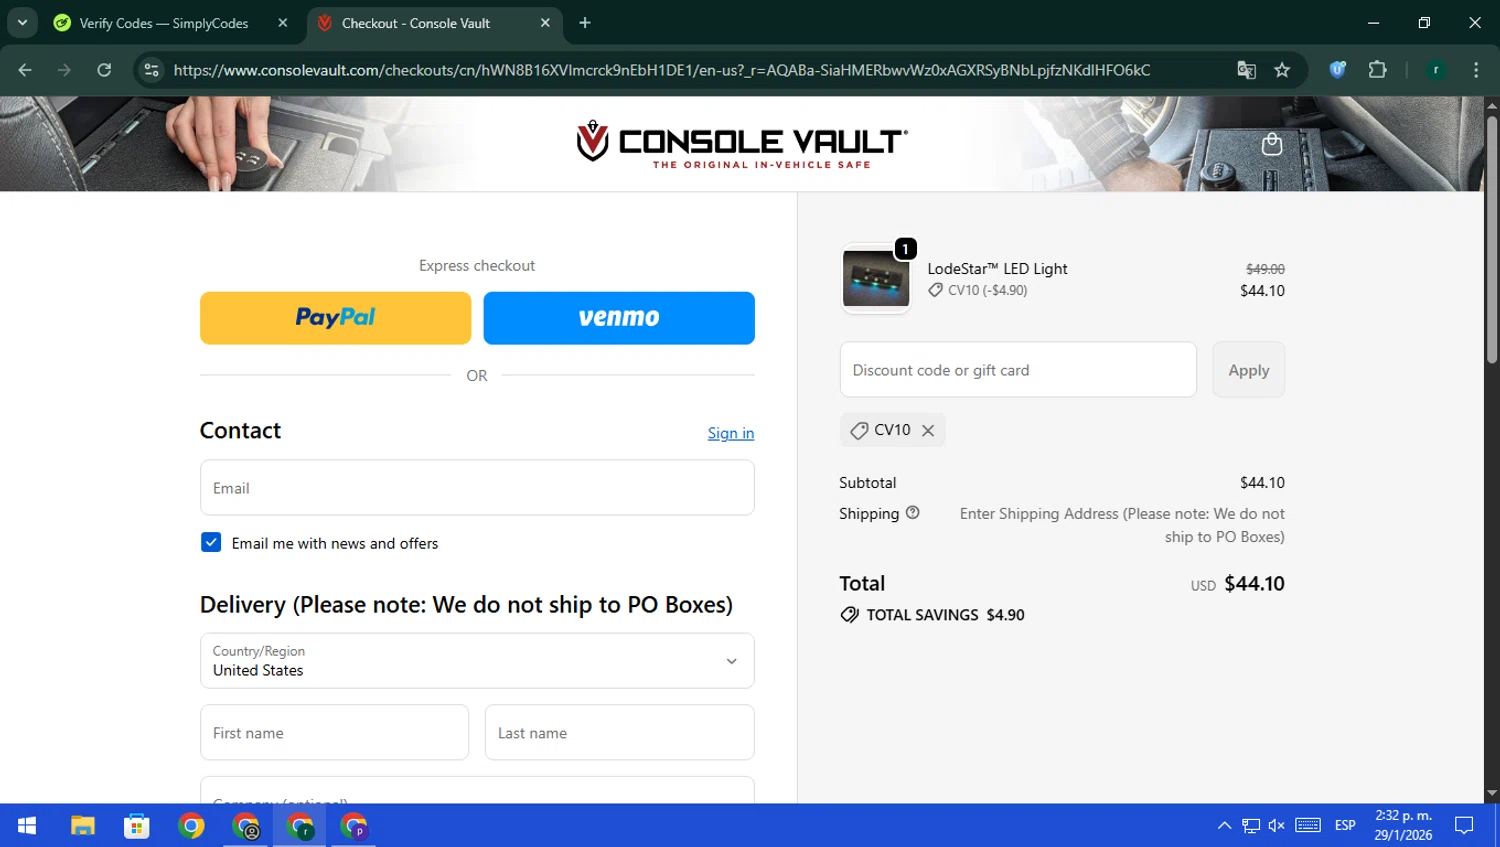Reload the checkout page
This screenshot has width=1500, height=847.
(x=104, y=70)
